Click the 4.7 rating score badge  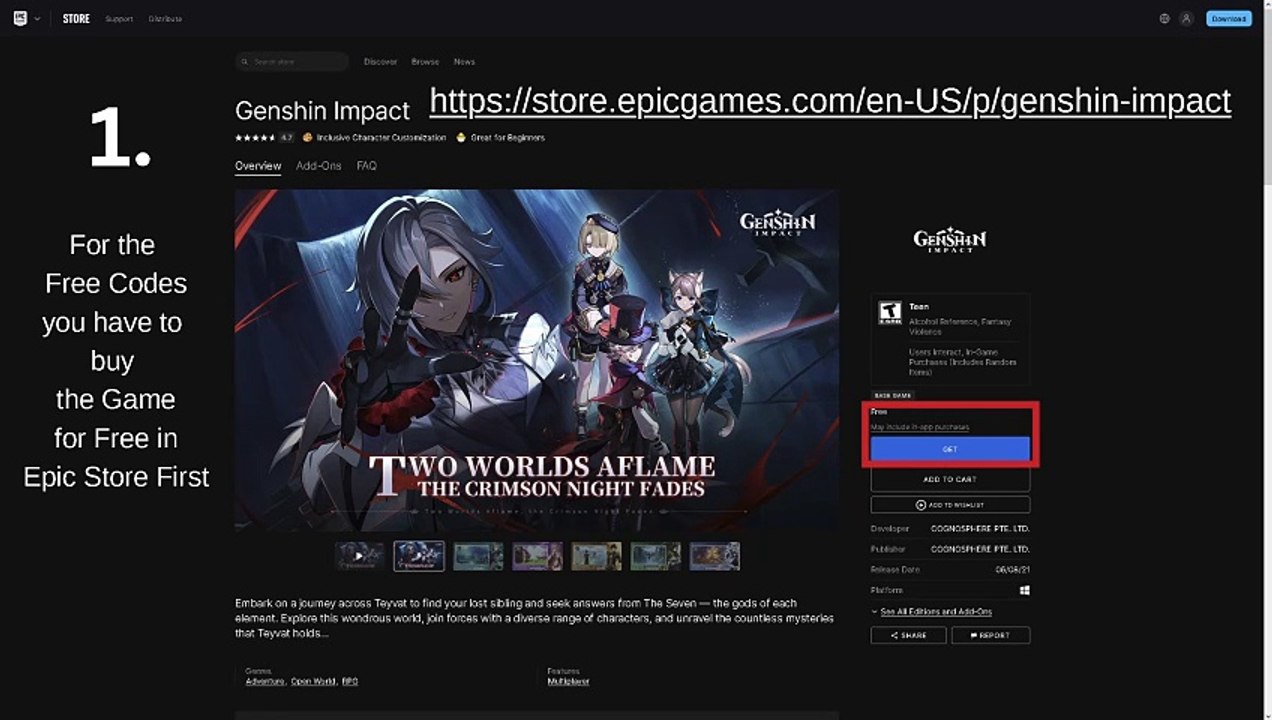pos(286,138)
